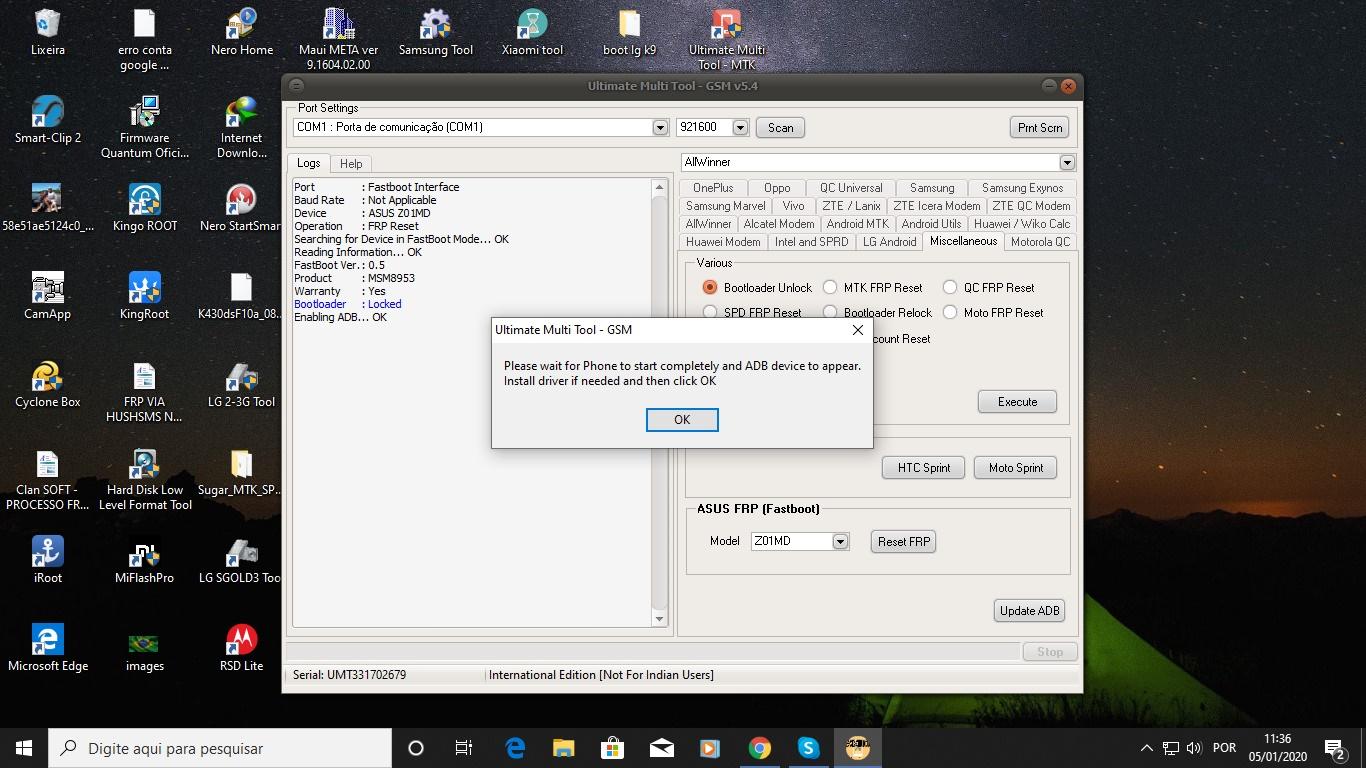
Task: Open Microsoft Edge desktop shortcut
Action: [47, 648]
